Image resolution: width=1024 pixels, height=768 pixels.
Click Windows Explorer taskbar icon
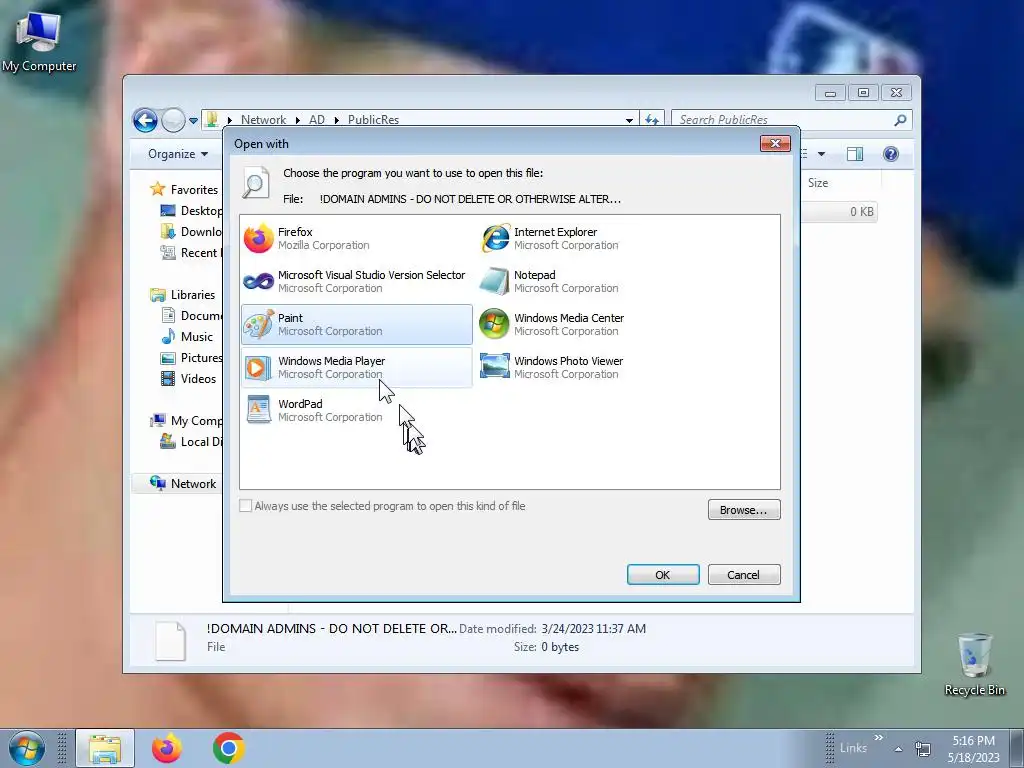pos(105,748)
